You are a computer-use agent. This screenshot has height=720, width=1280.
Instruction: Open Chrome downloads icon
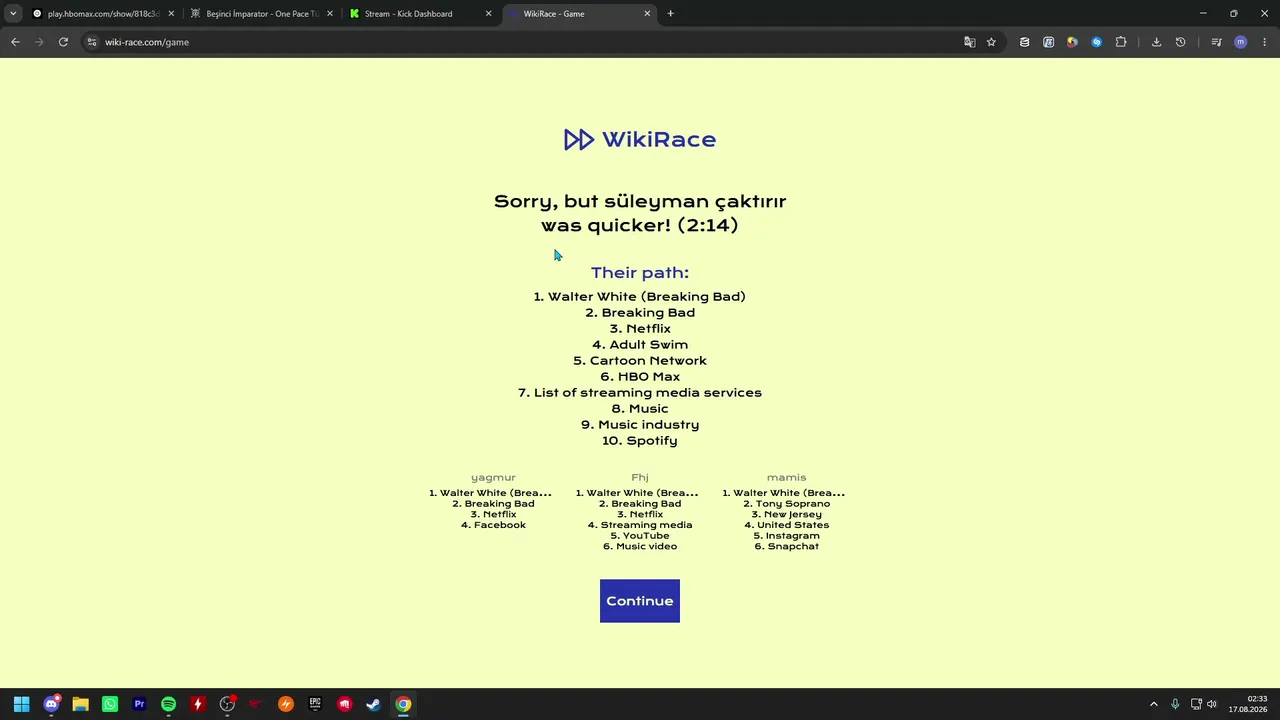point(1156,42)
